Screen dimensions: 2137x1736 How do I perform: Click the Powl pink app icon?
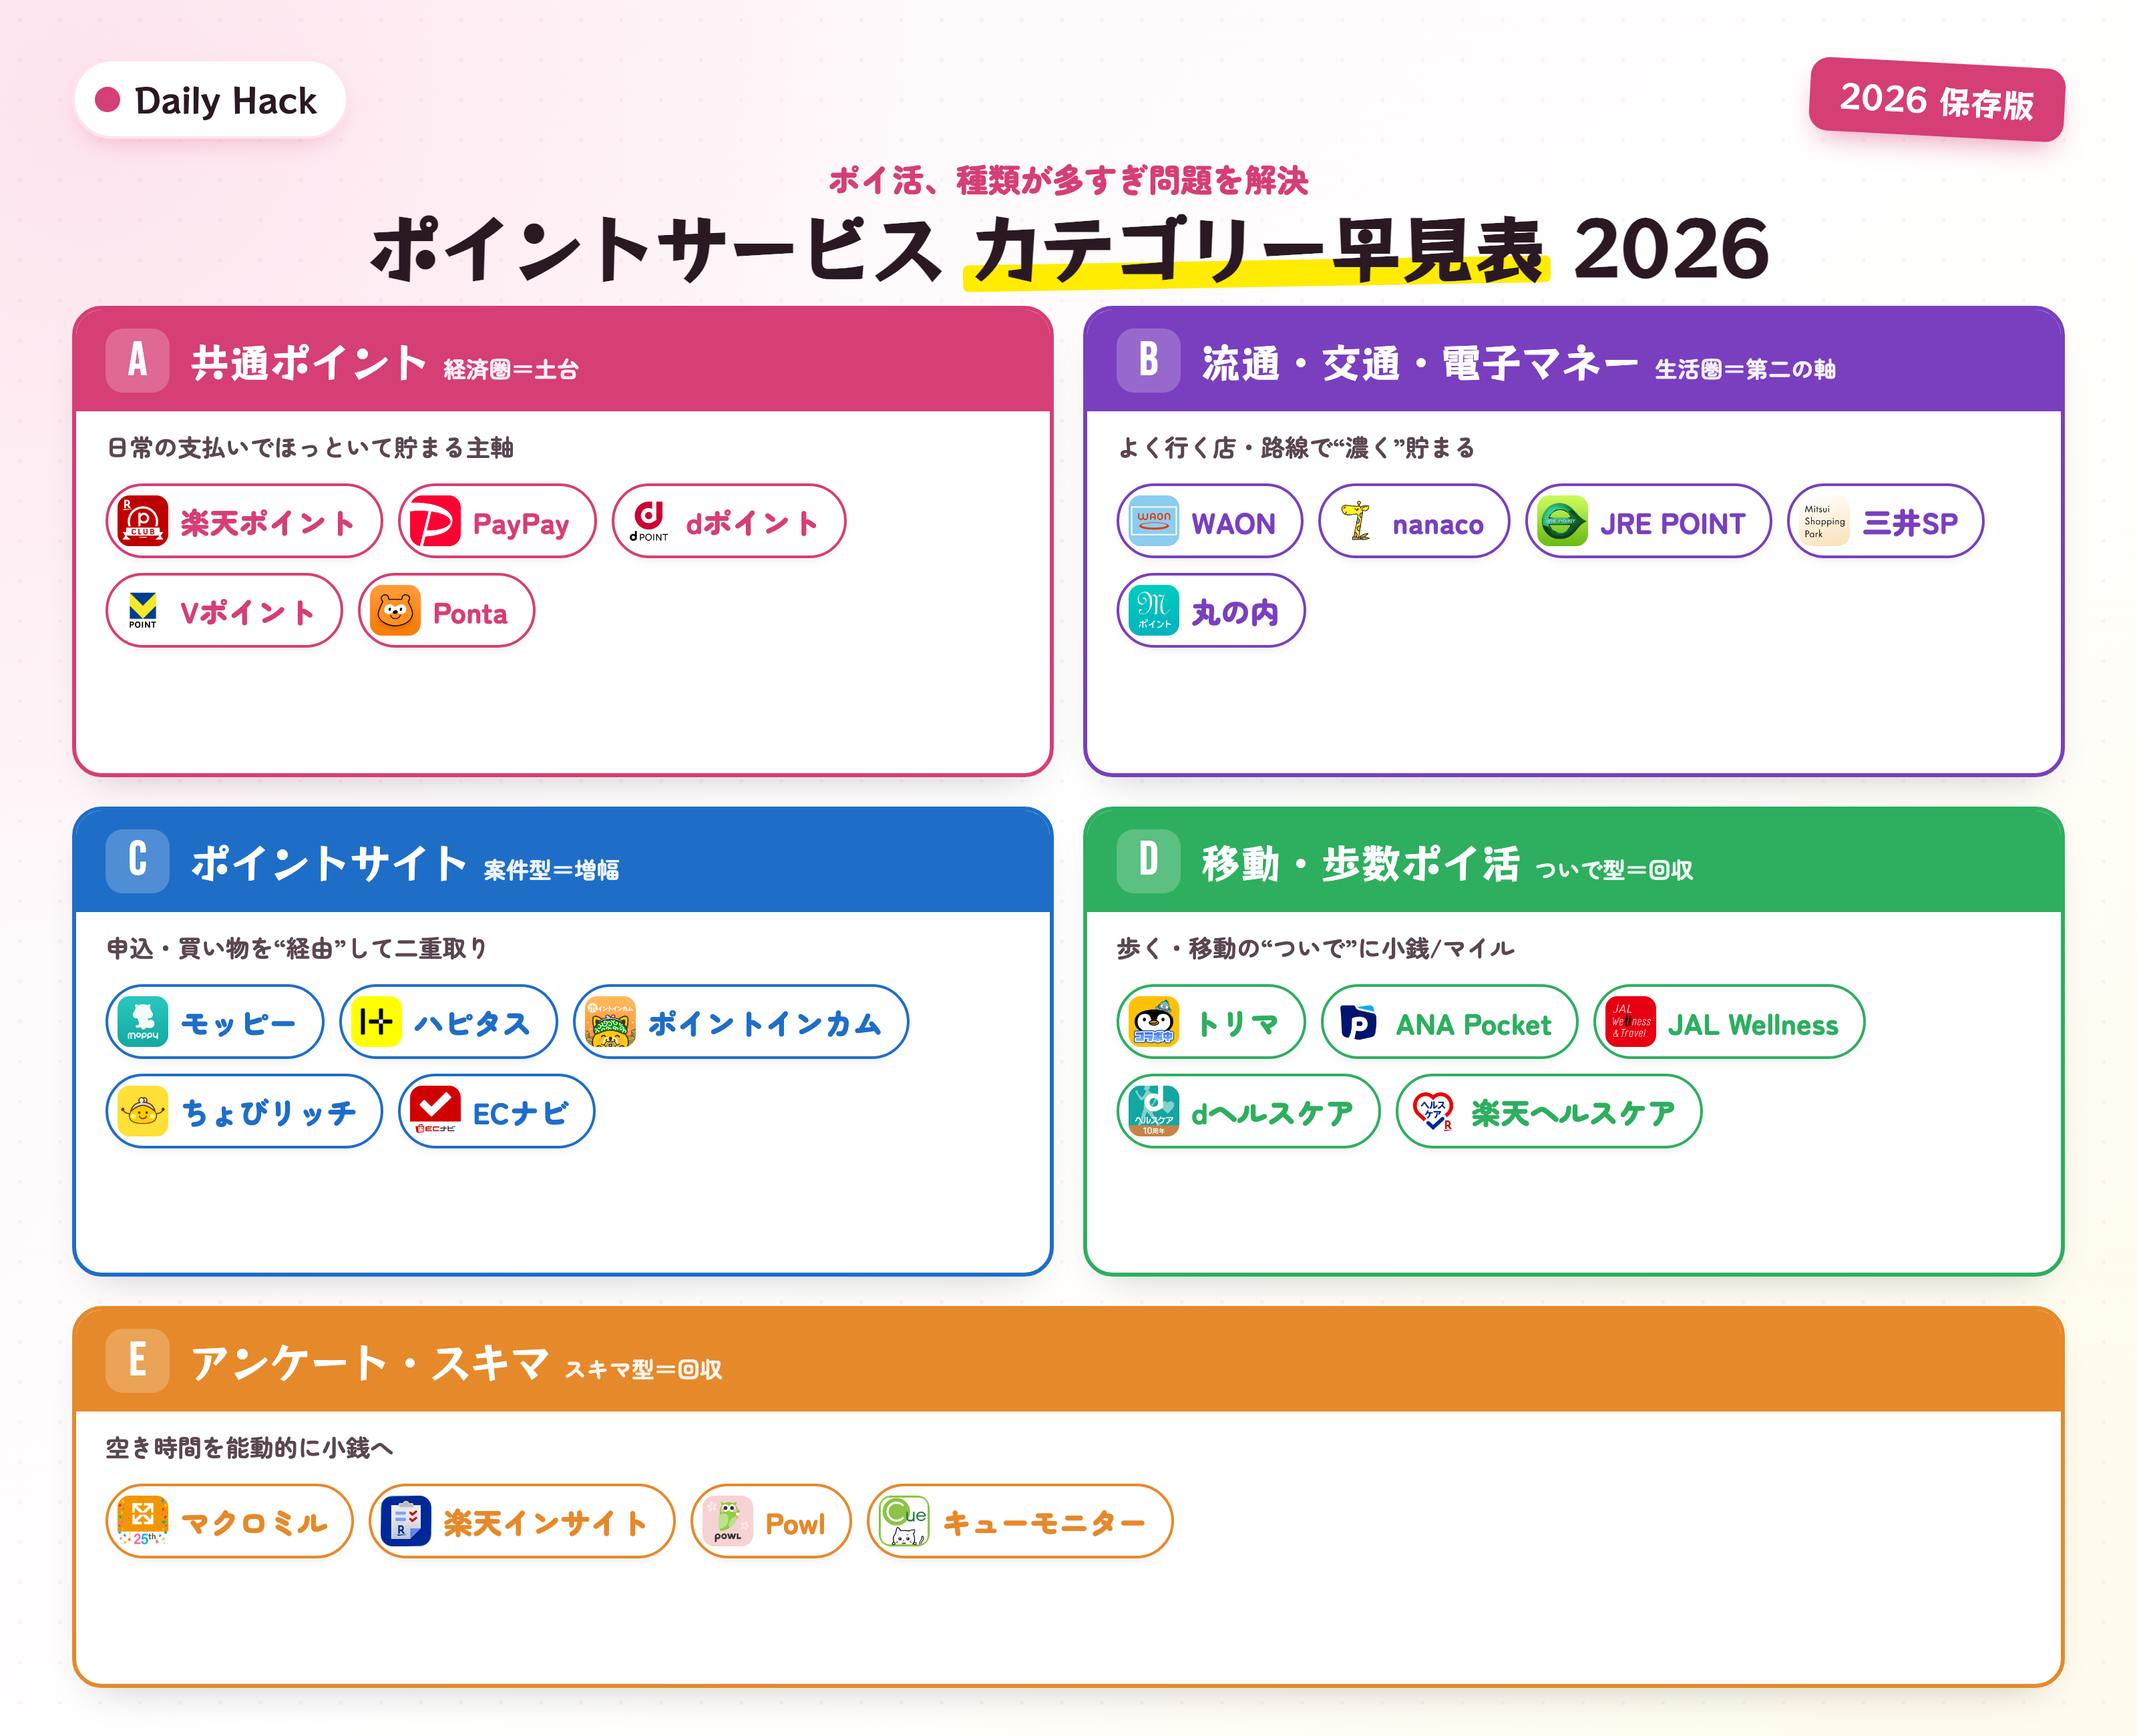point(728,1522)
